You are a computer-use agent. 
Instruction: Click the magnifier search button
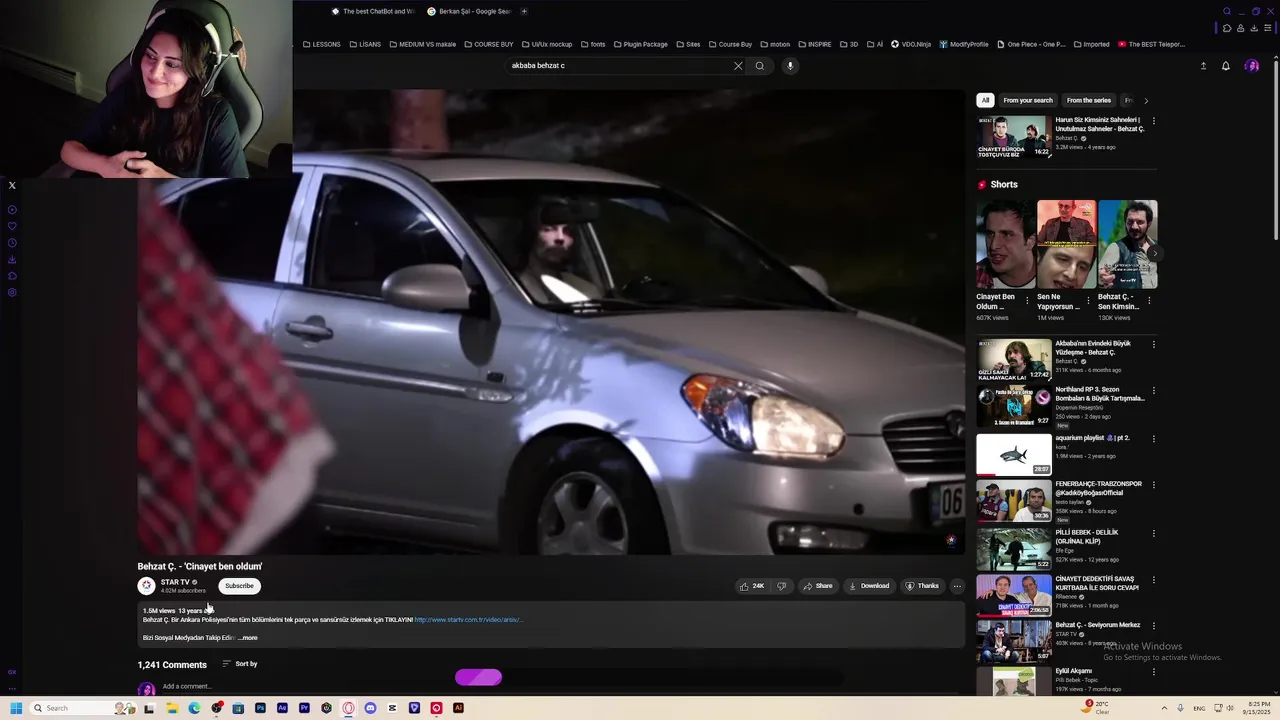[x=760, y=66]
